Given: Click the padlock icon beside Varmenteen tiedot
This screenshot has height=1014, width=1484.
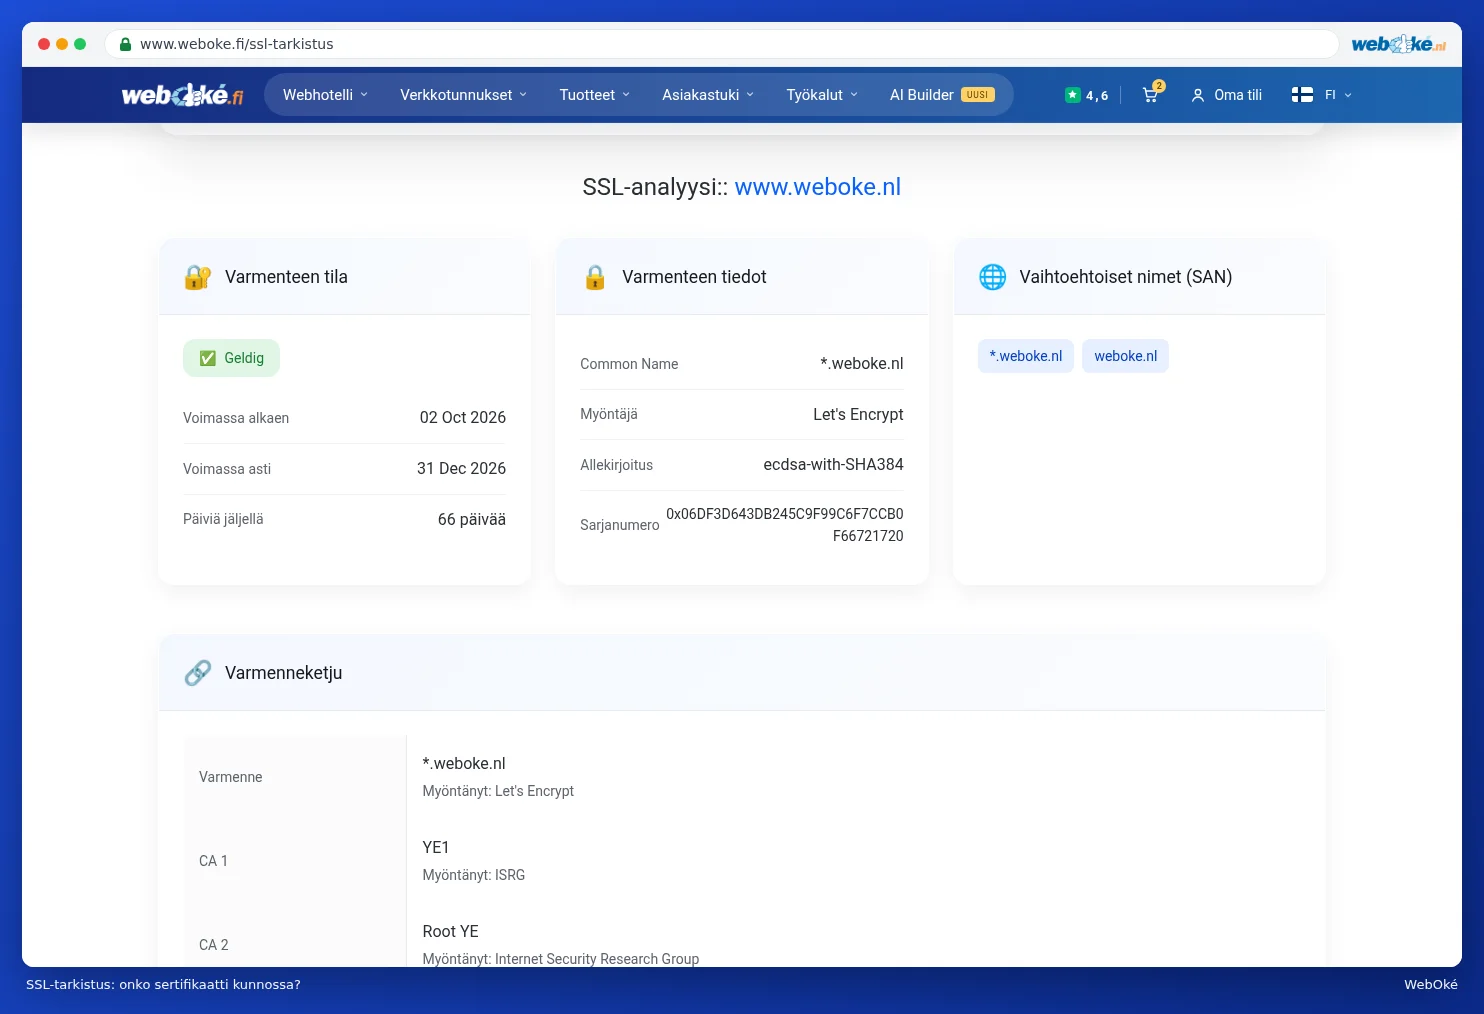Looking at the screenshot, I should [x=595, y=277].
